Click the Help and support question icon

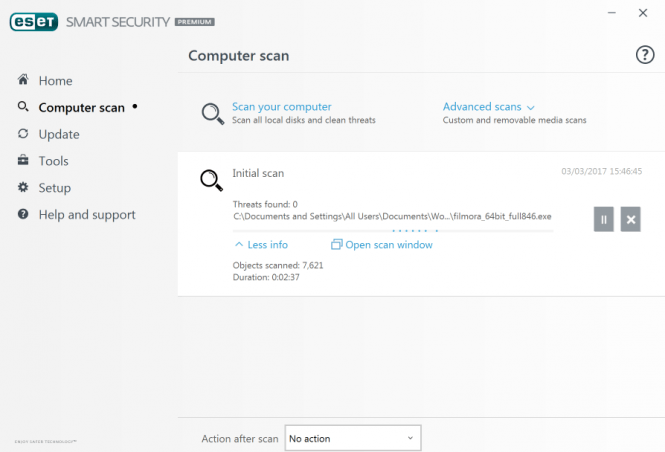tap(23, 214)
